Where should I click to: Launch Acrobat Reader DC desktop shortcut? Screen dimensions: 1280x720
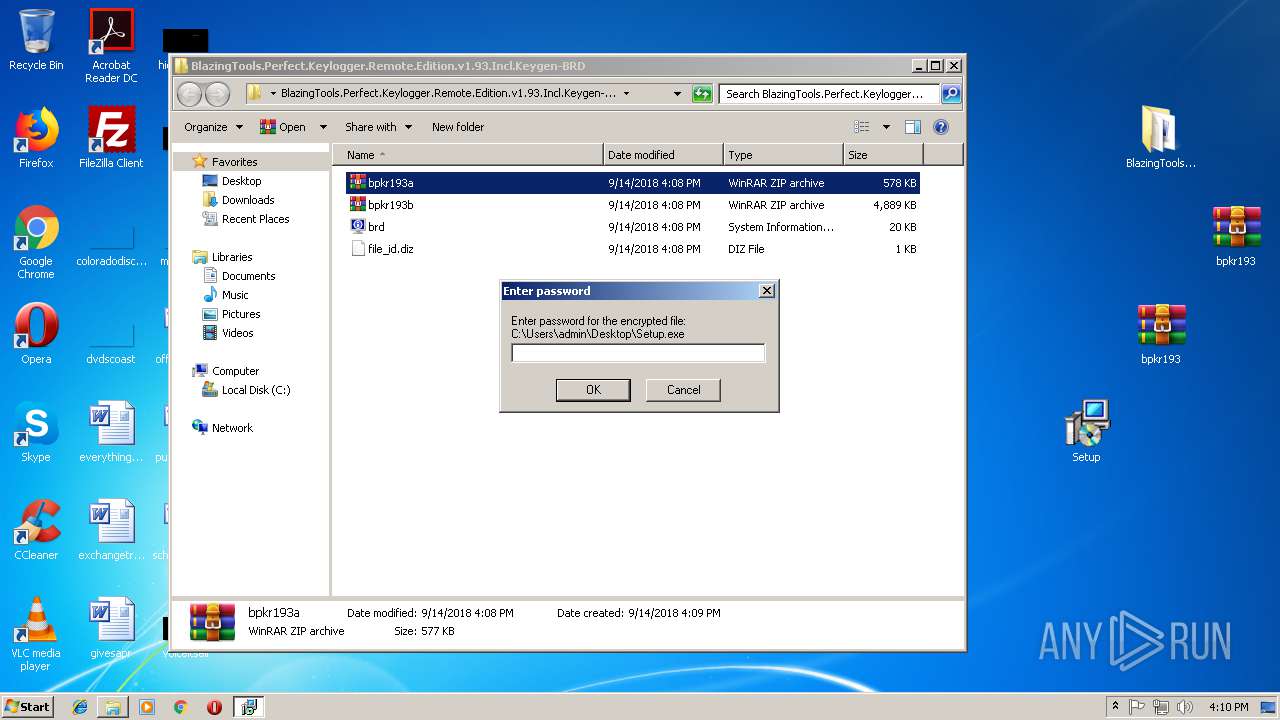[x=111, y=45]
